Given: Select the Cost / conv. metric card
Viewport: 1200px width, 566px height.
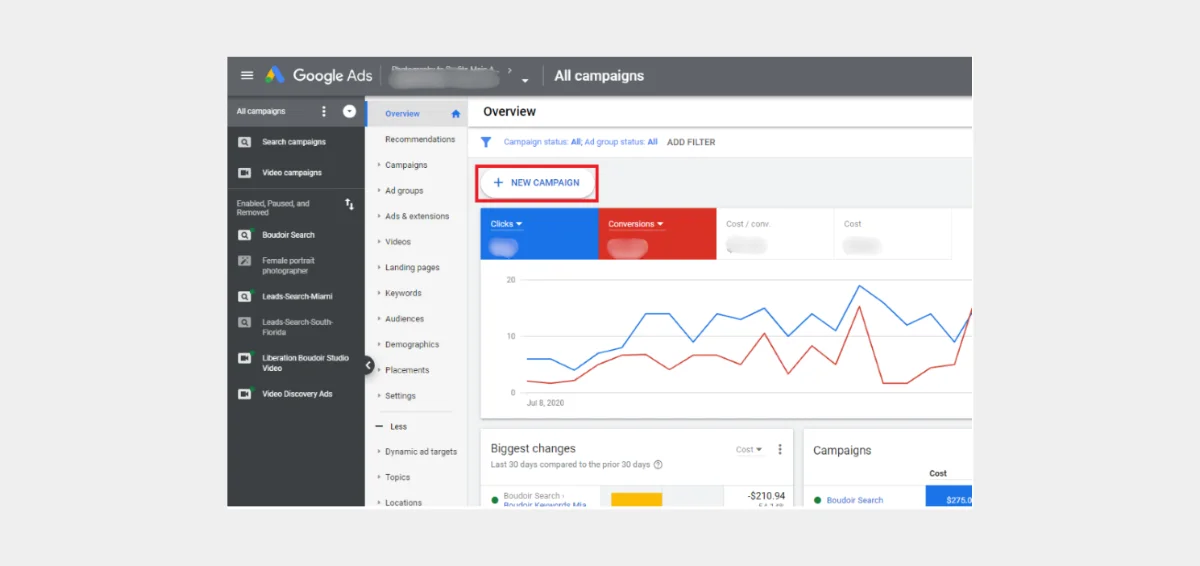Looking at the screenshot, I should [775, 234].
